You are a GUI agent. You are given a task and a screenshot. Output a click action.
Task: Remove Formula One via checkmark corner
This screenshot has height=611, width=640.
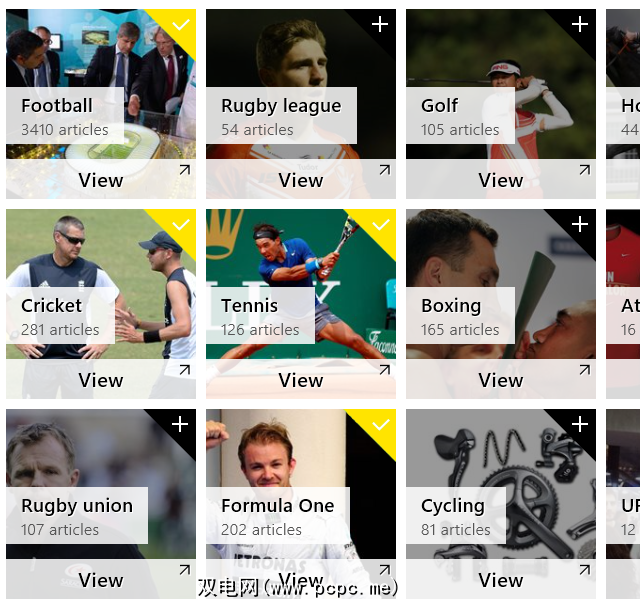380,424
